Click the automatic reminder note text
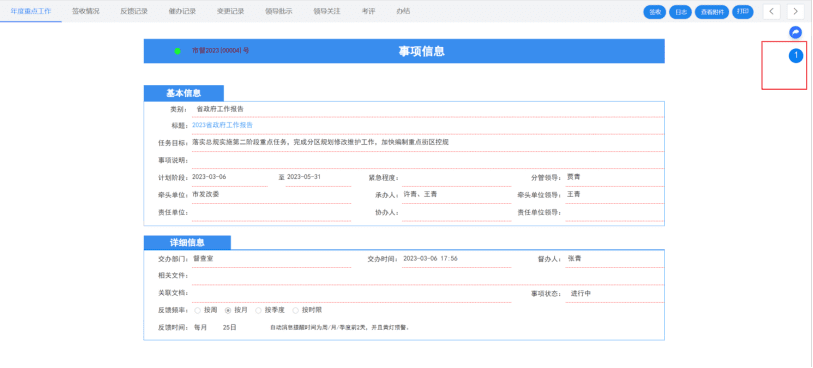Image resolution: width=813 pixels, height=368 pixels. click(x=340, y=328)
